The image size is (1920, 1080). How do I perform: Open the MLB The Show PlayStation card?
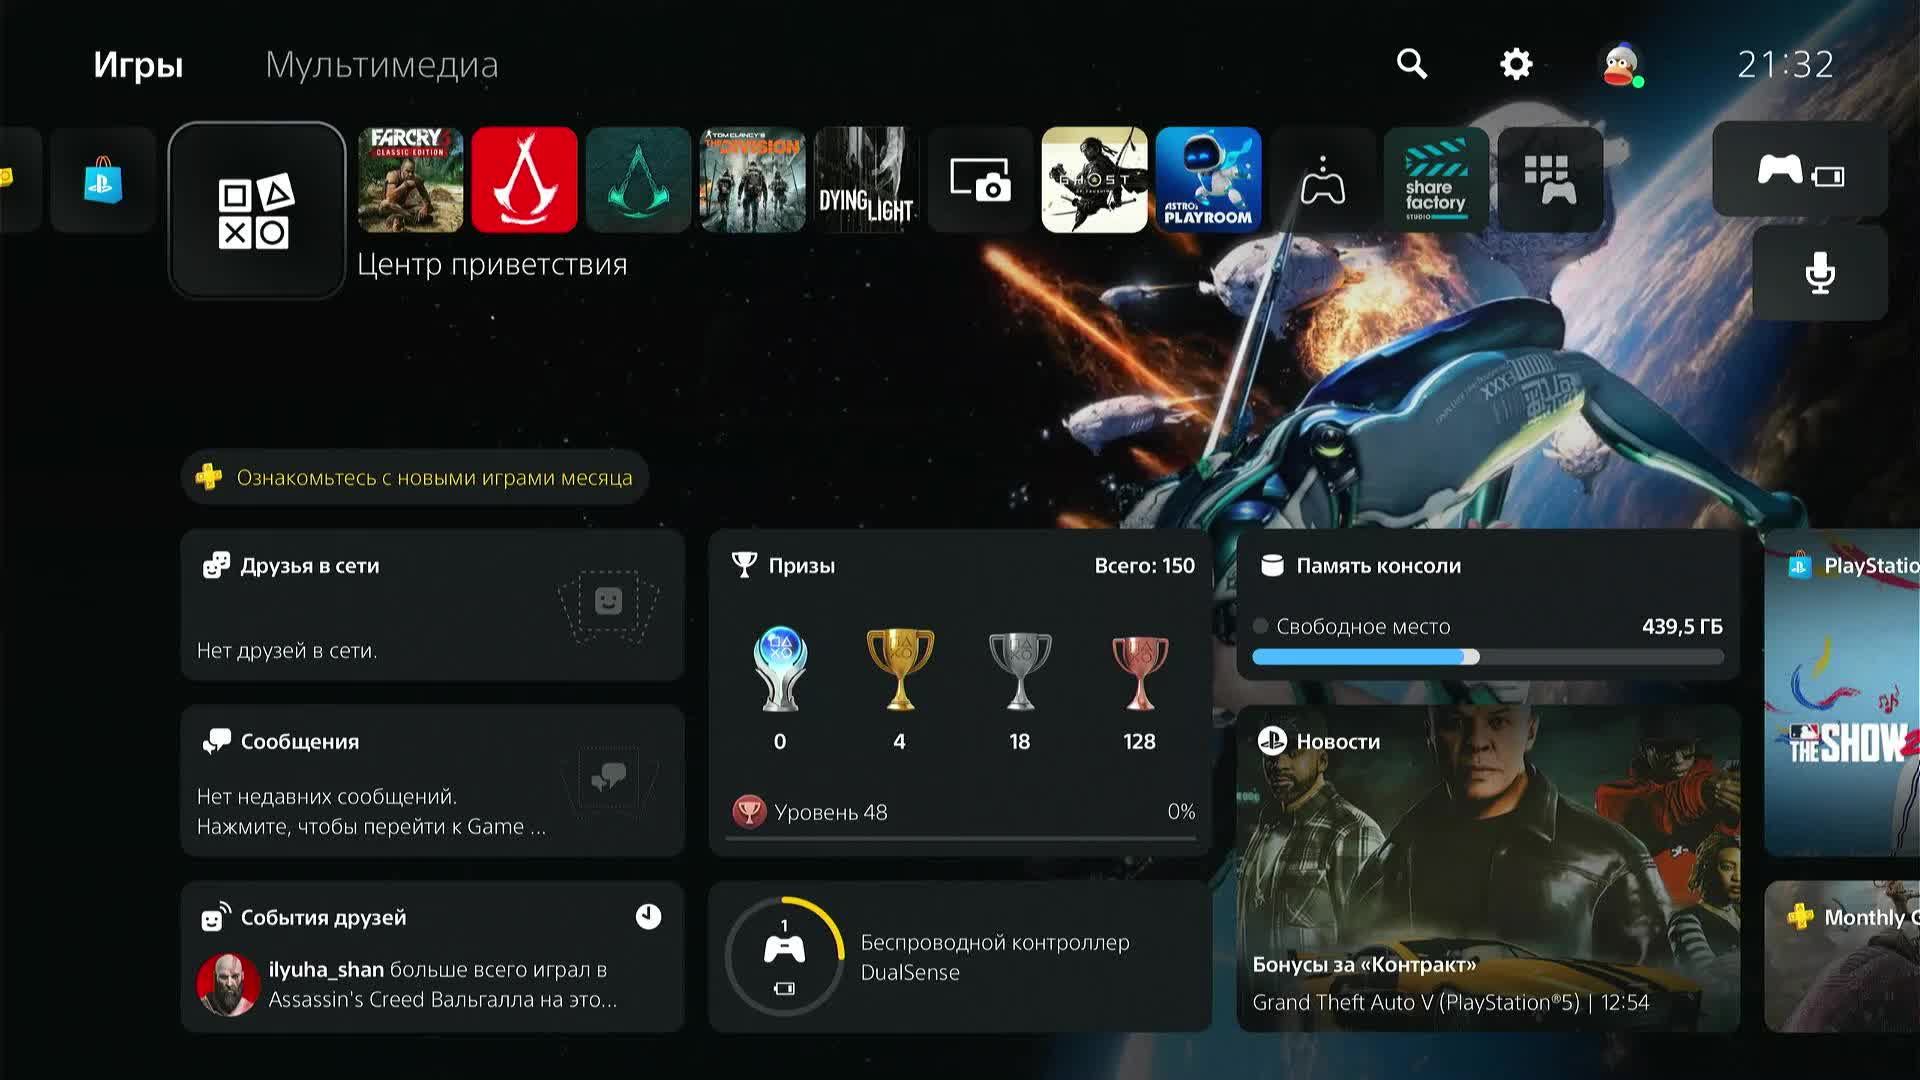[x=1842, y=693]
